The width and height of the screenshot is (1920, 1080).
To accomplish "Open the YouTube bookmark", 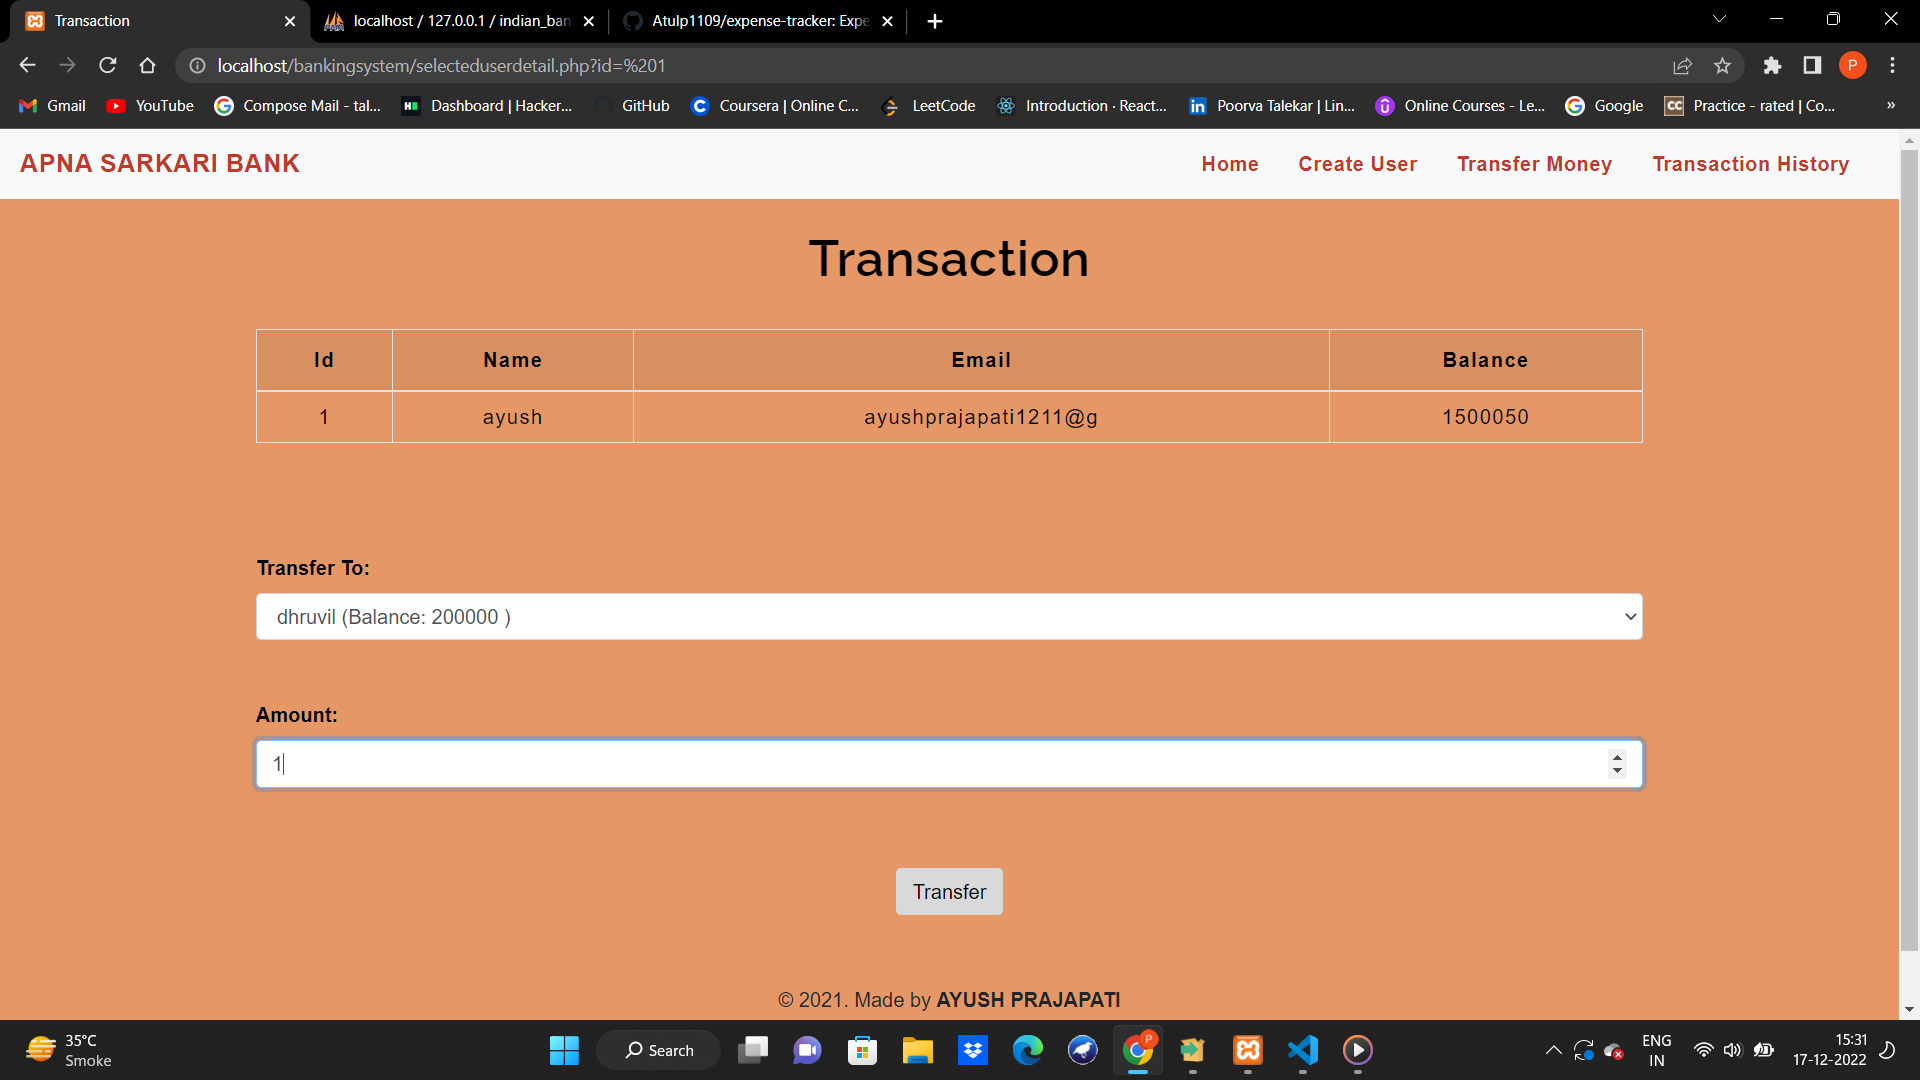I will (148, 105).
